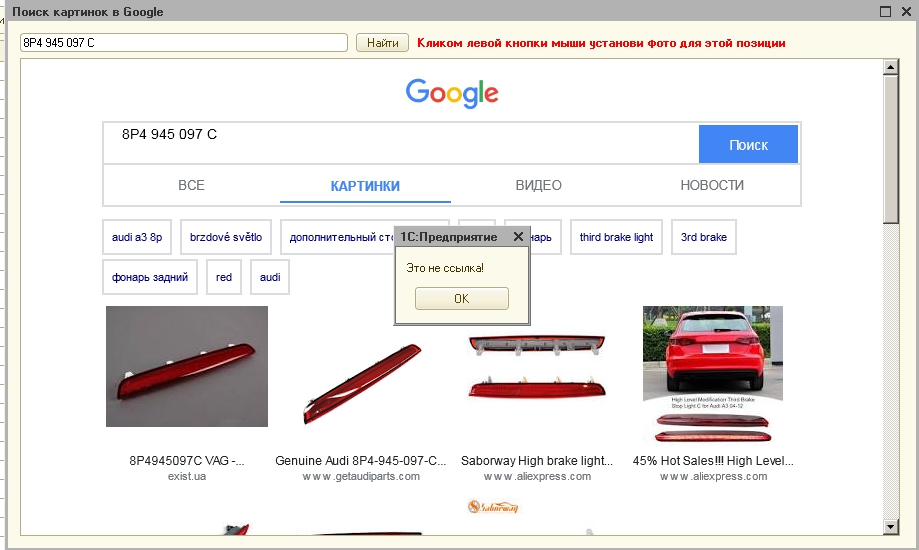Click the Saborway logo image at the bottom
919x550 pixels.
[493, 507]
